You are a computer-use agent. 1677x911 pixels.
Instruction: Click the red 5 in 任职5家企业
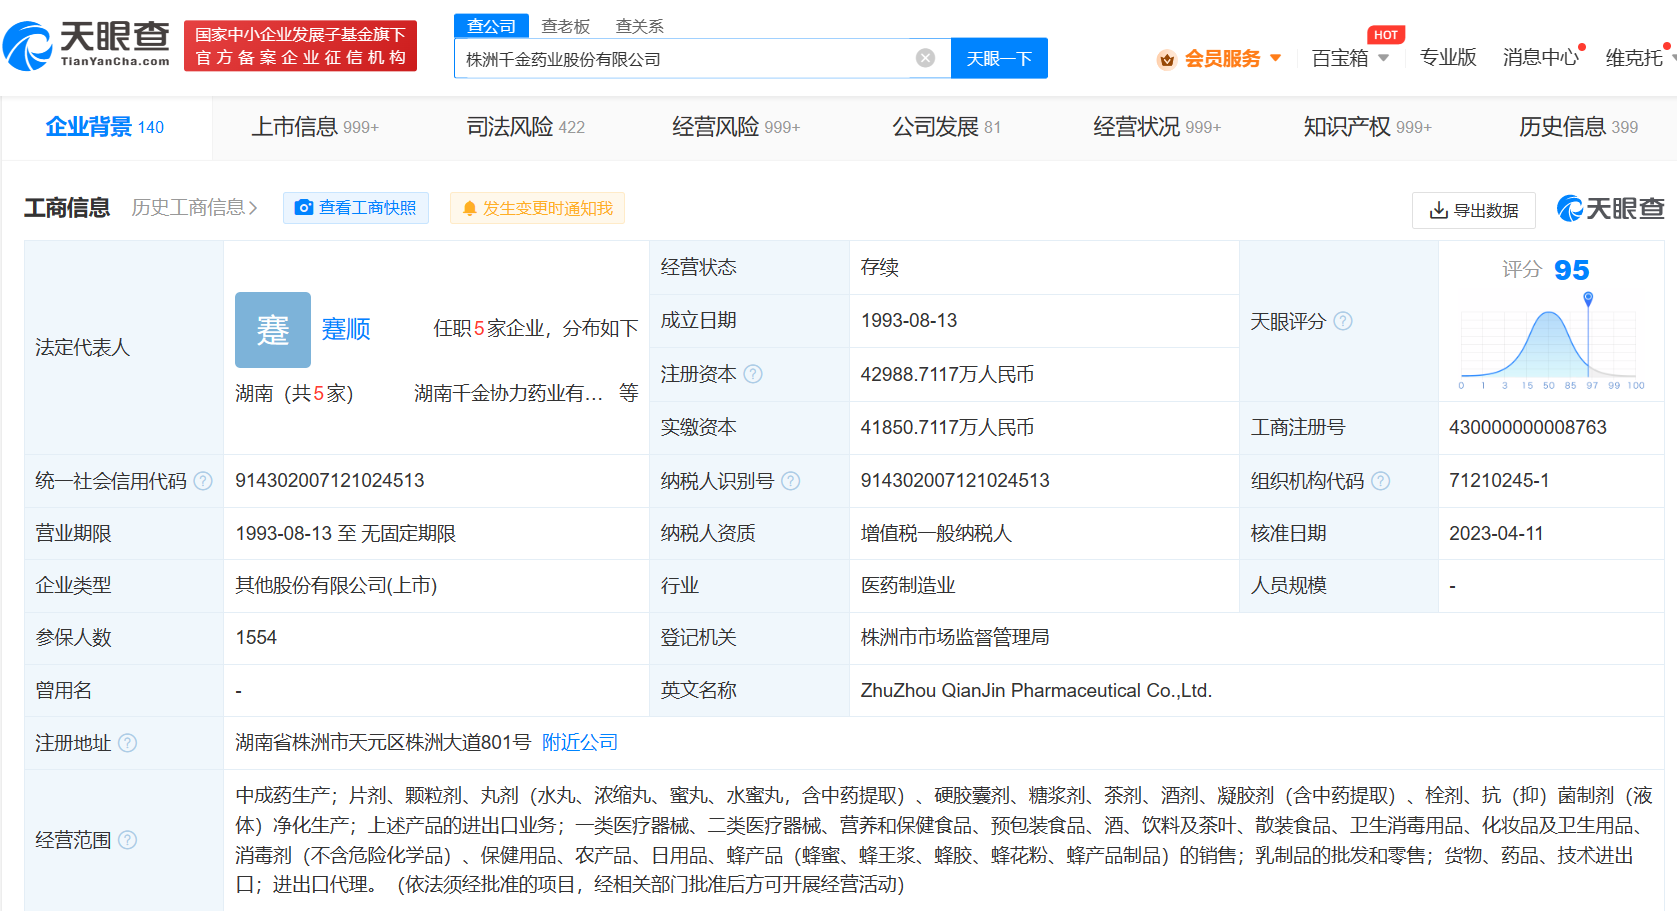[x=480, y=328]
